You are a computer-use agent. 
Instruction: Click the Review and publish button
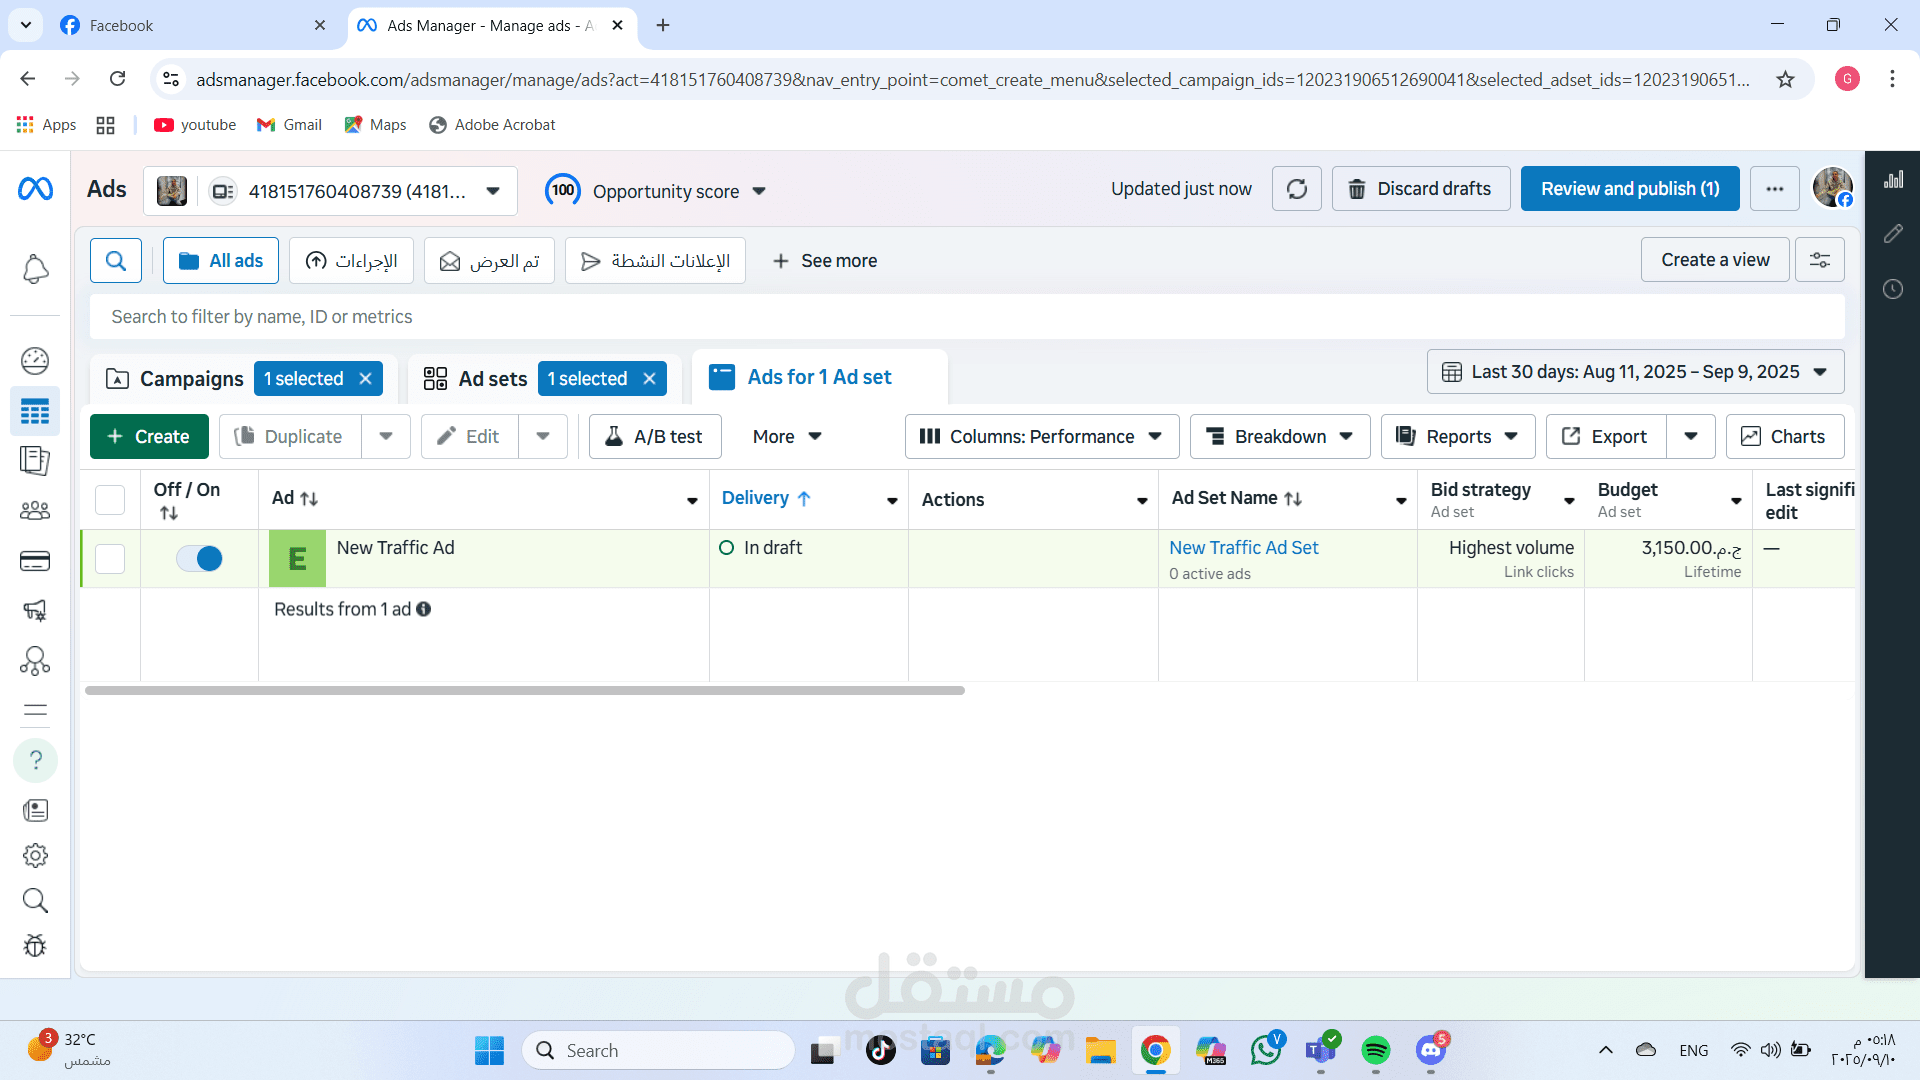tap(1629, 189)
